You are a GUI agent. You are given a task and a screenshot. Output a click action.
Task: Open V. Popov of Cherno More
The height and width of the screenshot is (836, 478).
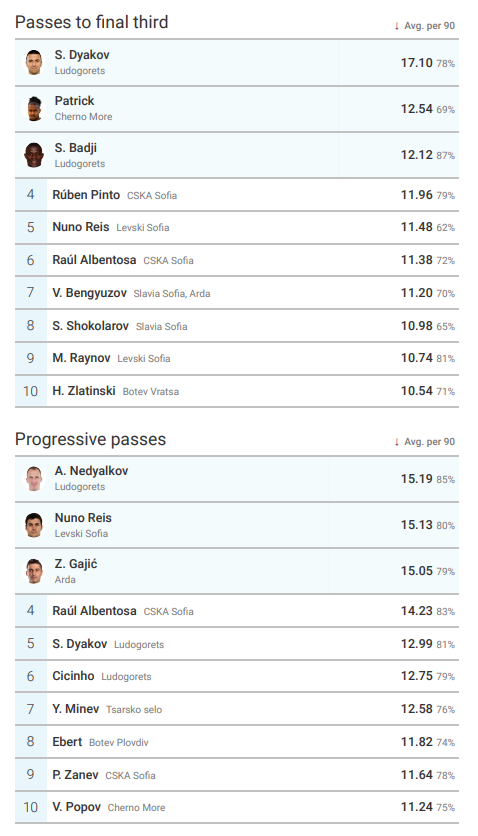click(76, 807)
